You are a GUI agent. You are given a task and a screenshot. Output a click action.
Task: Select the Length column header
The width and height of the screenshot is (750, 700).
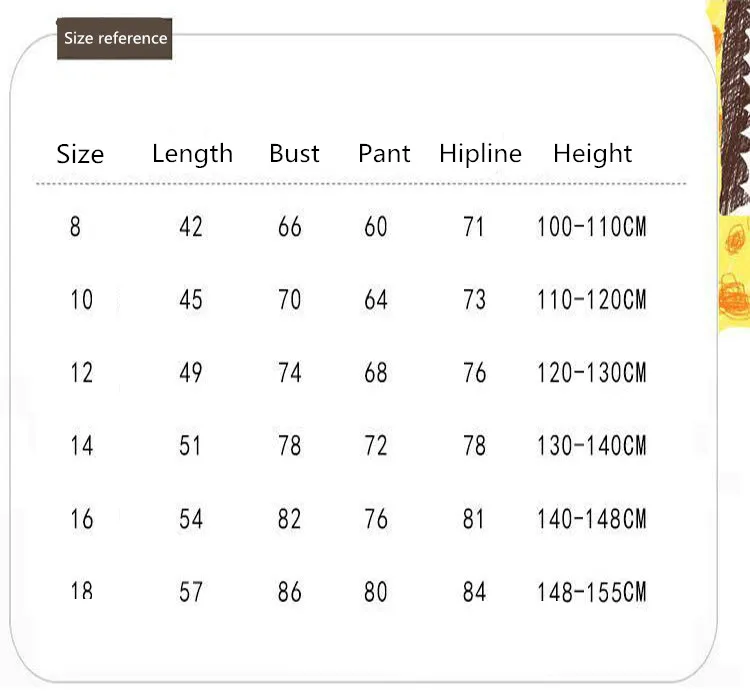click(192, 154)
